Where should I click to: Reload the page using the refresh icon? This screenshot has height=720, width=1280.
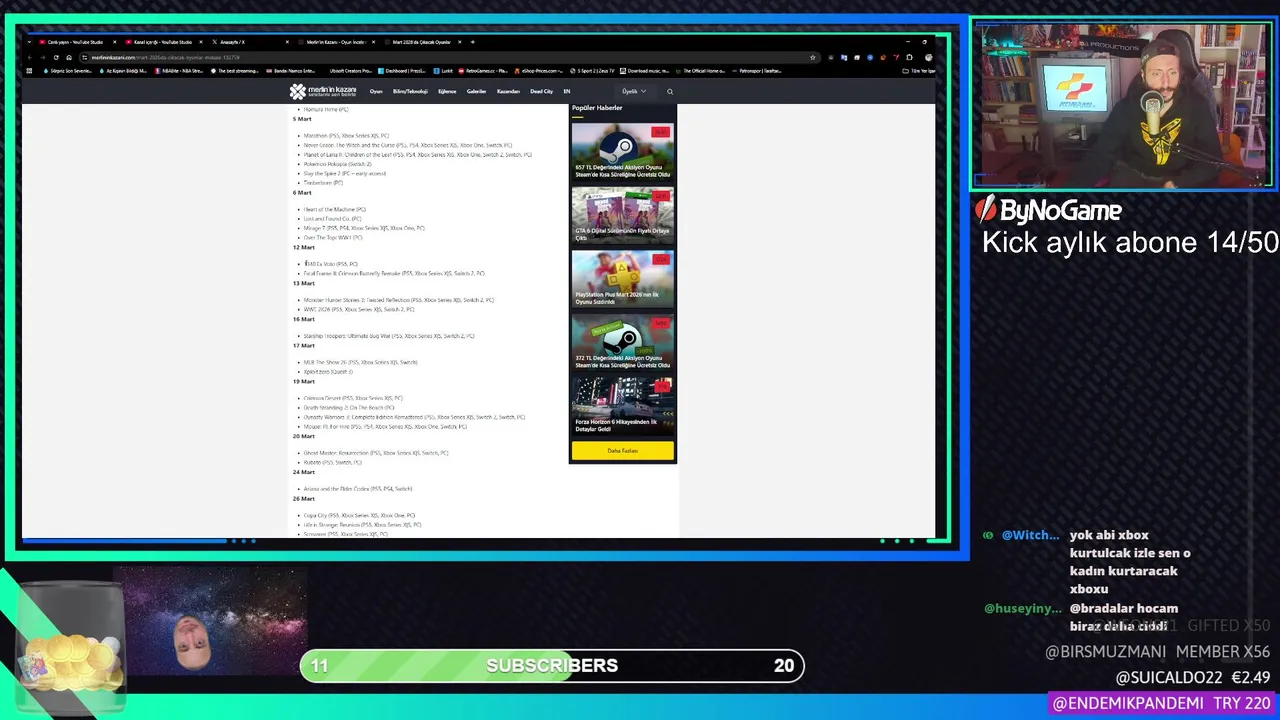point(55,57)
